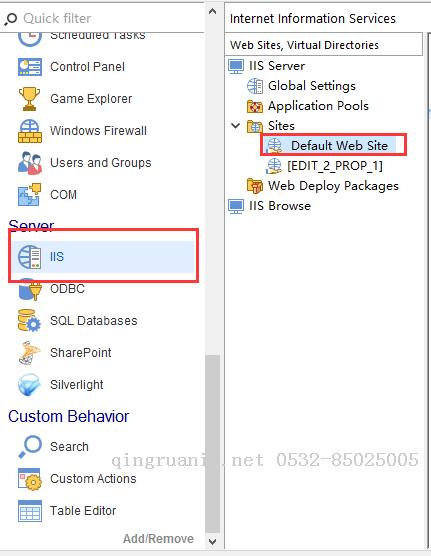Image resolution: width=431 pixels, height=556 pixels.
Task: Select the Game Explorer trophy icon
Action: 29,99
